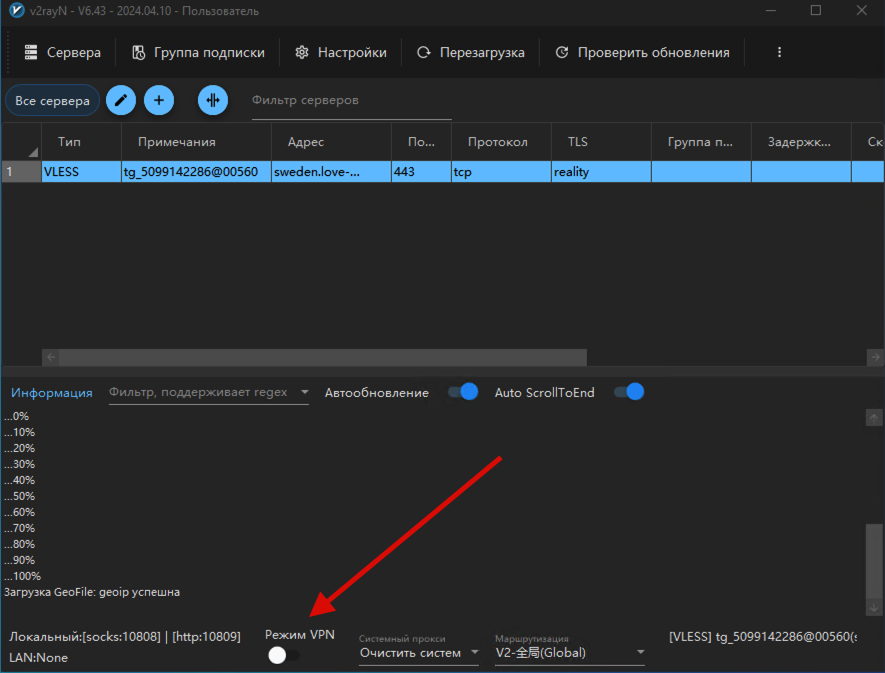Viewport: 885px width, 673px height.
Task: Open the Настройки menu
Action: click(x=341, y=53)
